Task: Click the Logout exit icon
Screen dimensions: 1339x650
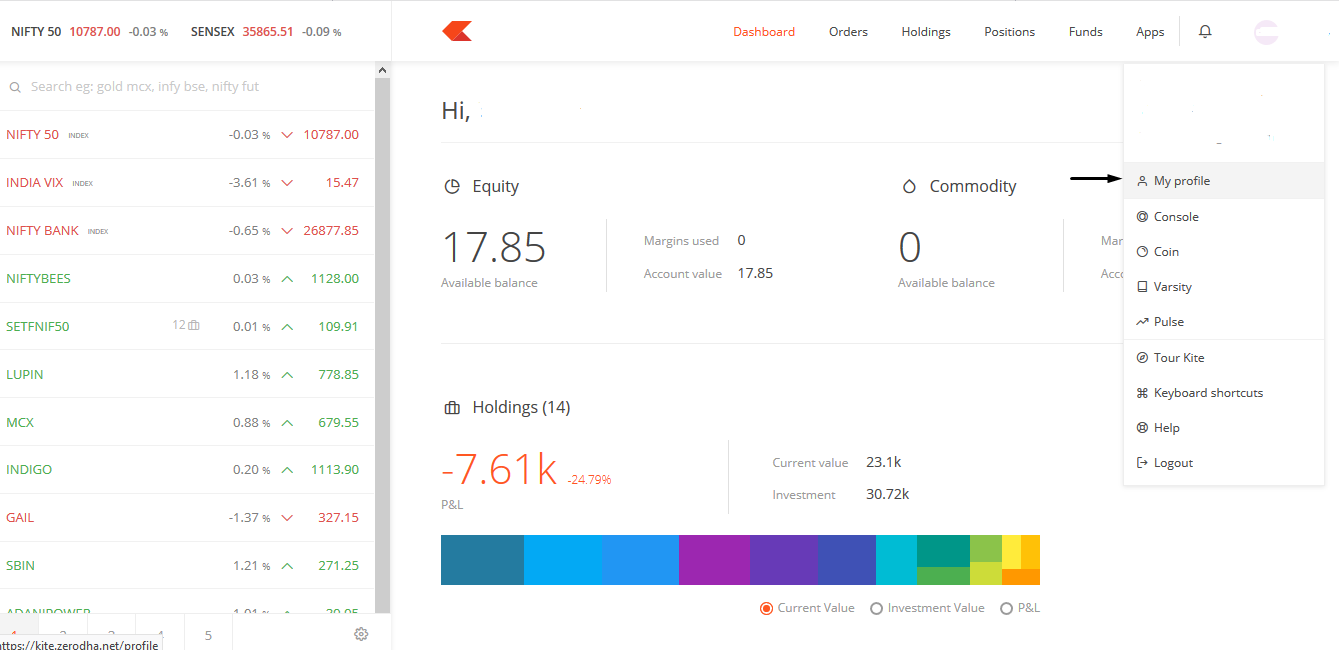Action: pyautogui.click(x=1142, y=462)
